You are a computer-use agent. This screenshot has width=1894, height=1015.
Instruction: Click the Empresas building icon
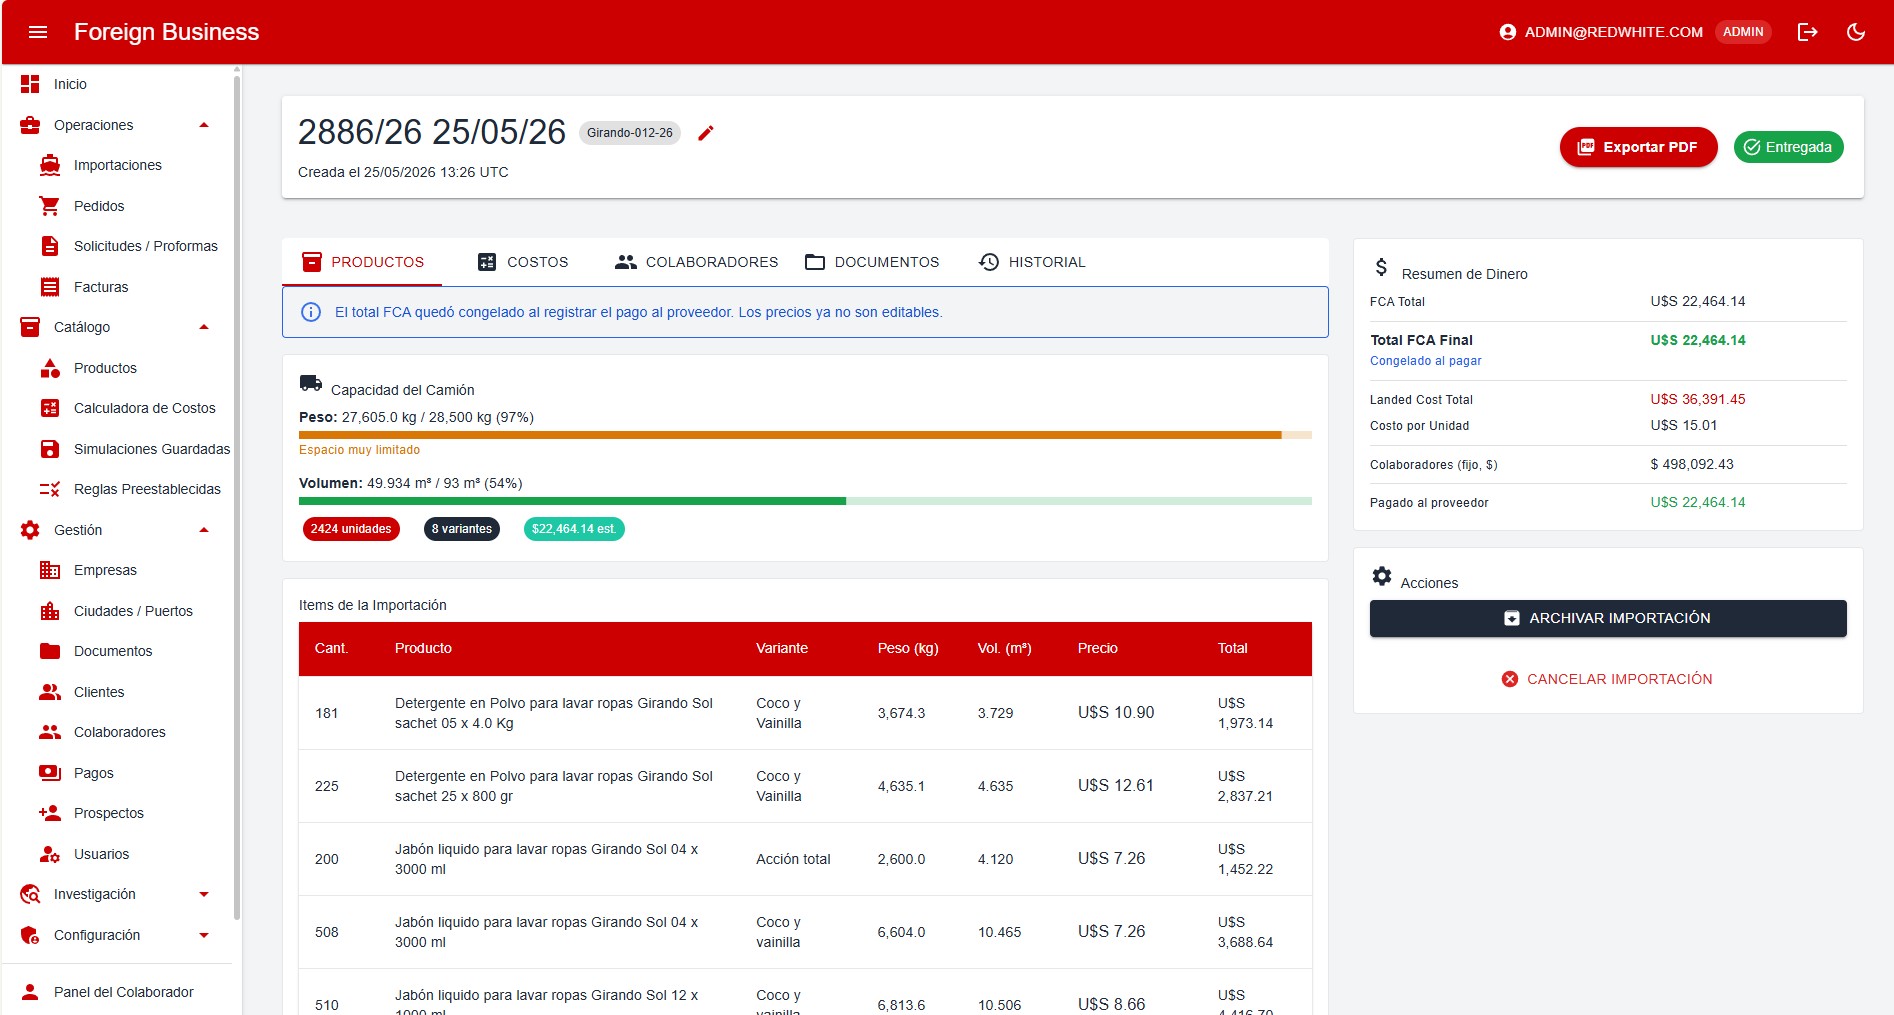point(50,570)
